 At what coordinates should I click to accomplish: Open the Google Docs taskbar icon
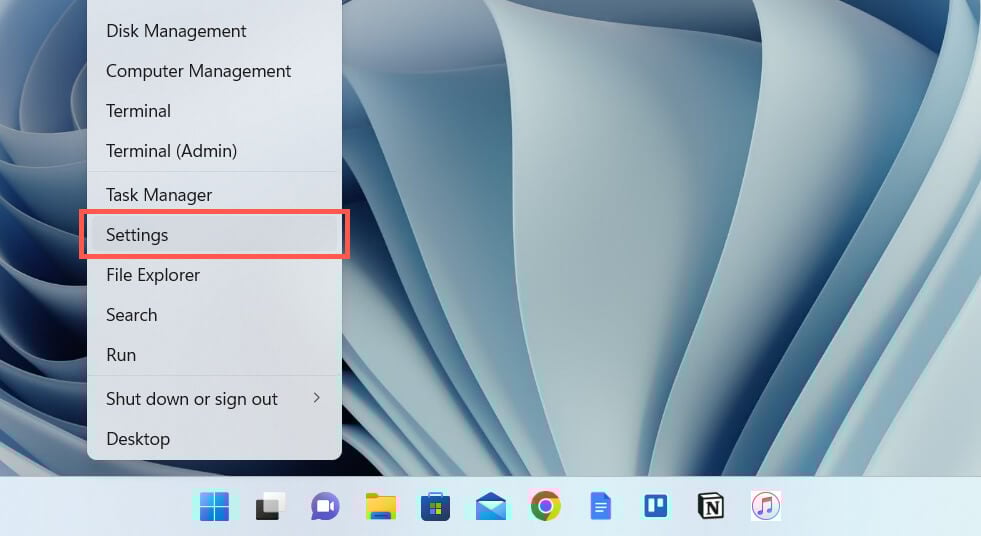coord(601,506)
